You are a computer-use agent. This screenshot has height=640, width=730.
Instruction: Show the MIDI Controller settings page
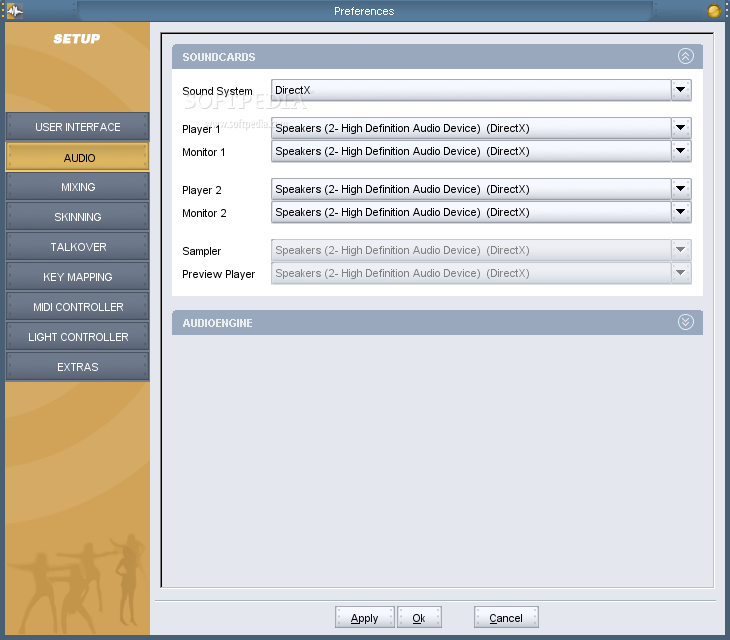tap(78, 307)
